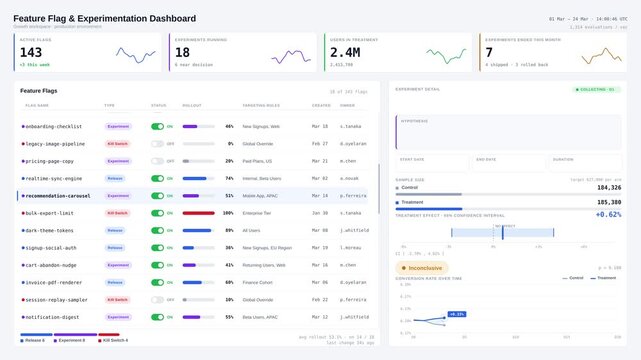Select the dark-theme-tokens flag name
Screen dimensions: 641x360
(x=49, y=230)
